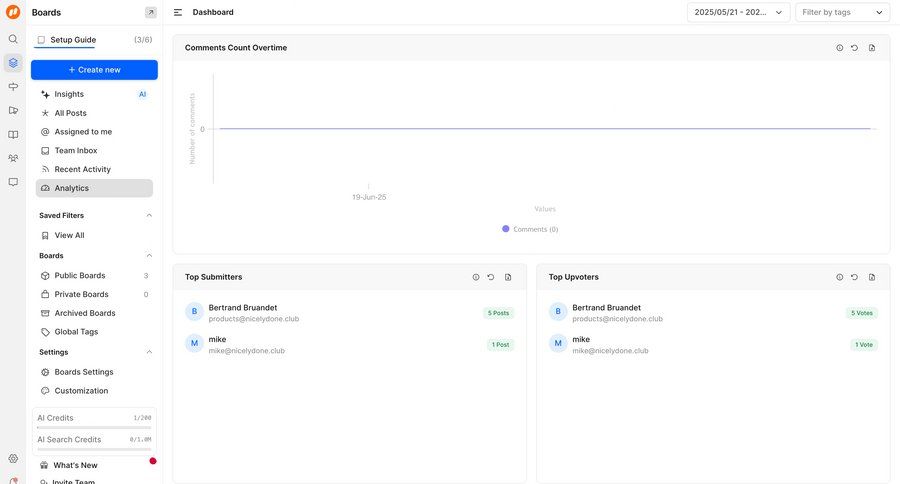Click the 1 Vote badge
Screen dimensions: 900x484
(864, 344)
